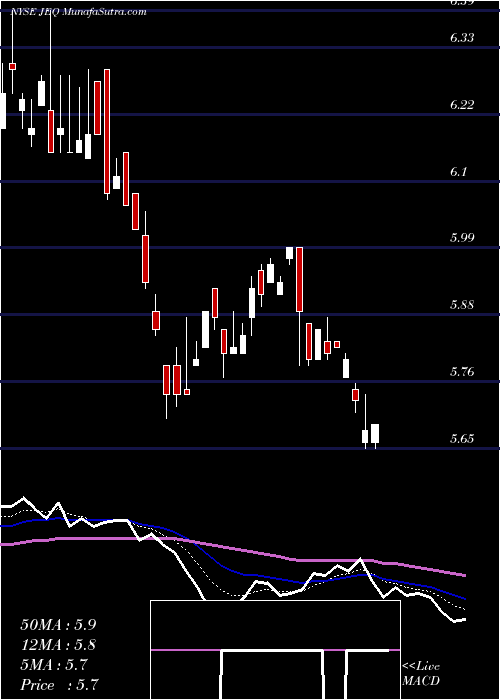Click the 50MA : 5.9 indicator text
This screenshot has height=700, width=500.
pyautogui.click(x=58, y=625)
